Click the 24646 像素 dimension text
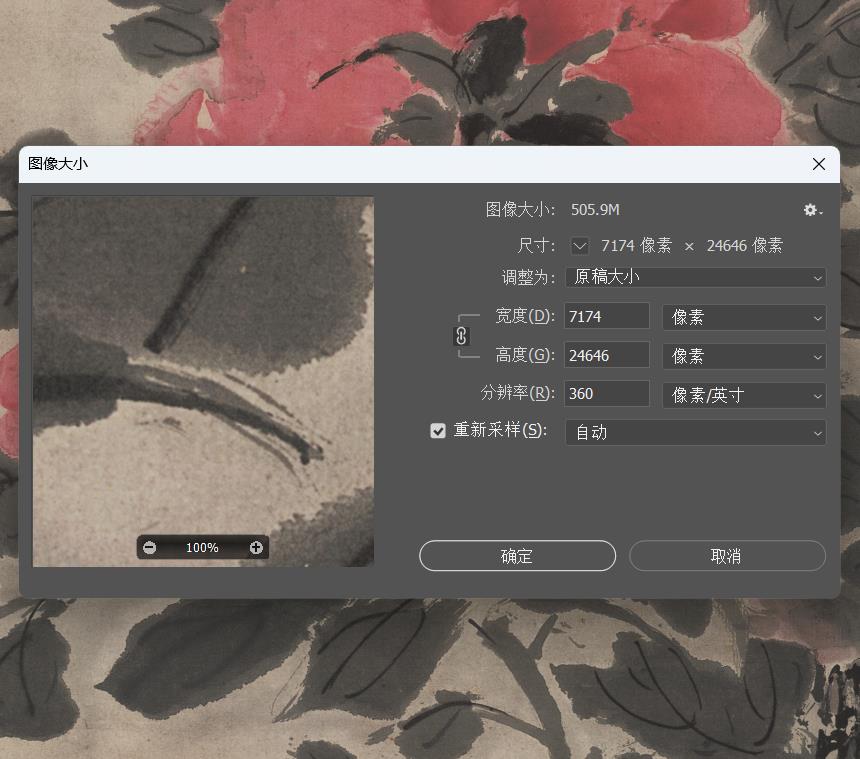Image resolution: width=860 pixels, height=759 pixels. tap(744, 245)
